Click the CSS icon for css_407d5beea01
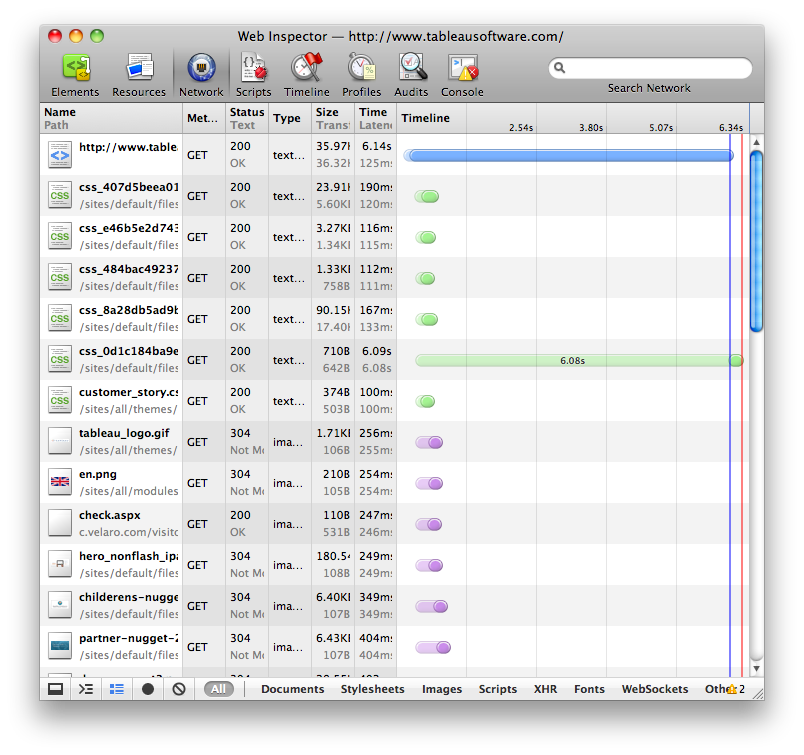The image size is (804, 755). [60, 195]
